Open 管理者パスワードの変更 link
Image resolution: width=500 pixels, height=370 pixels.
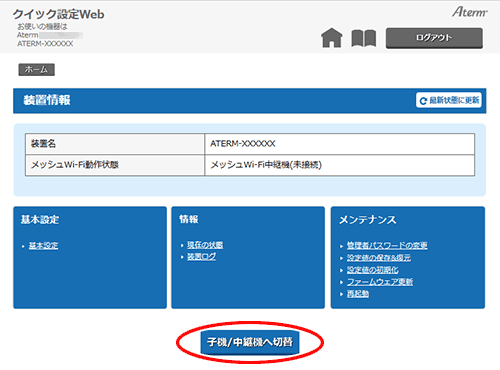(387, 245)
